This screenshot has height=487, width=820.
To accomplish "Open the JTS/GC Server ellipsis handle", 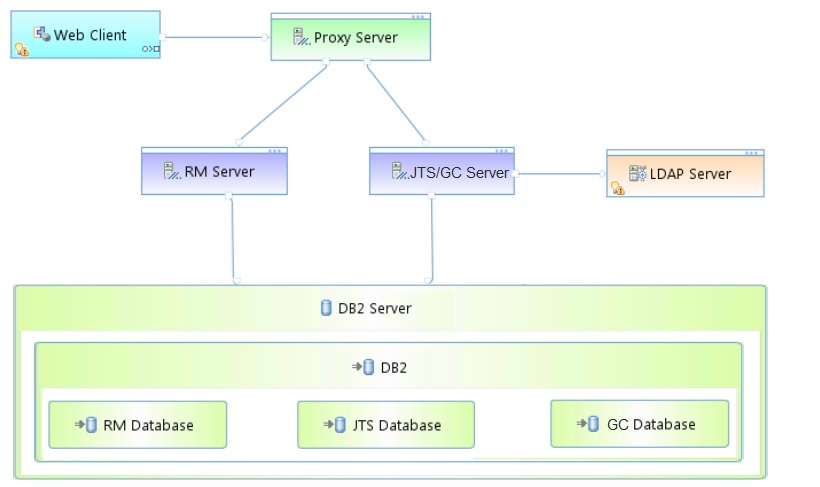I will tap(502, 151).
